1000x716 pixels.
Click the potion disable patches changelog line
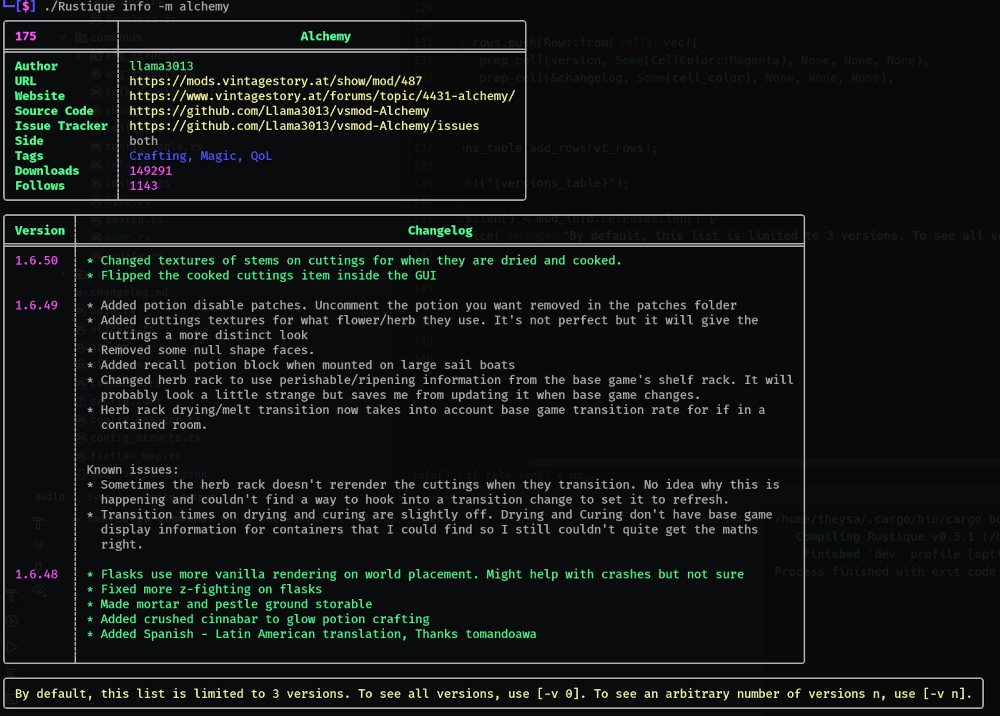412,305
